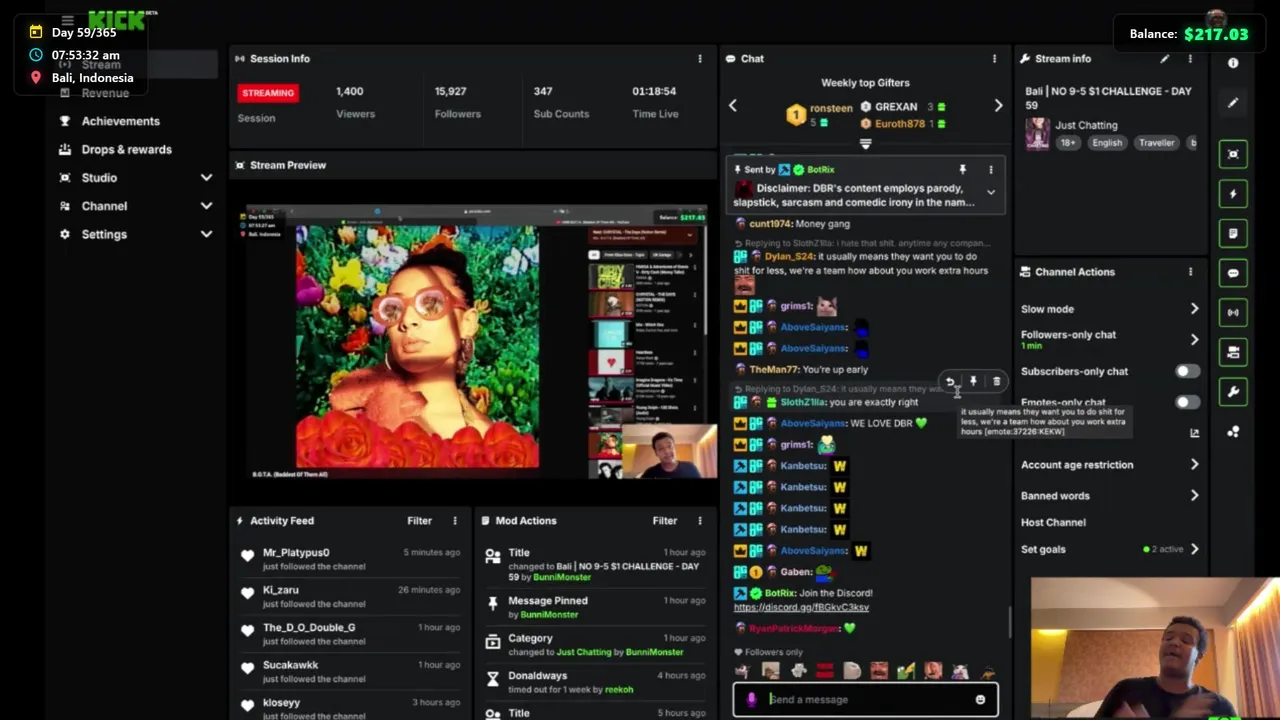This screenshot has width=1280, height=720.
Task: Click Ki_zaru in Activity Feed
Action: tap(280, 590)
